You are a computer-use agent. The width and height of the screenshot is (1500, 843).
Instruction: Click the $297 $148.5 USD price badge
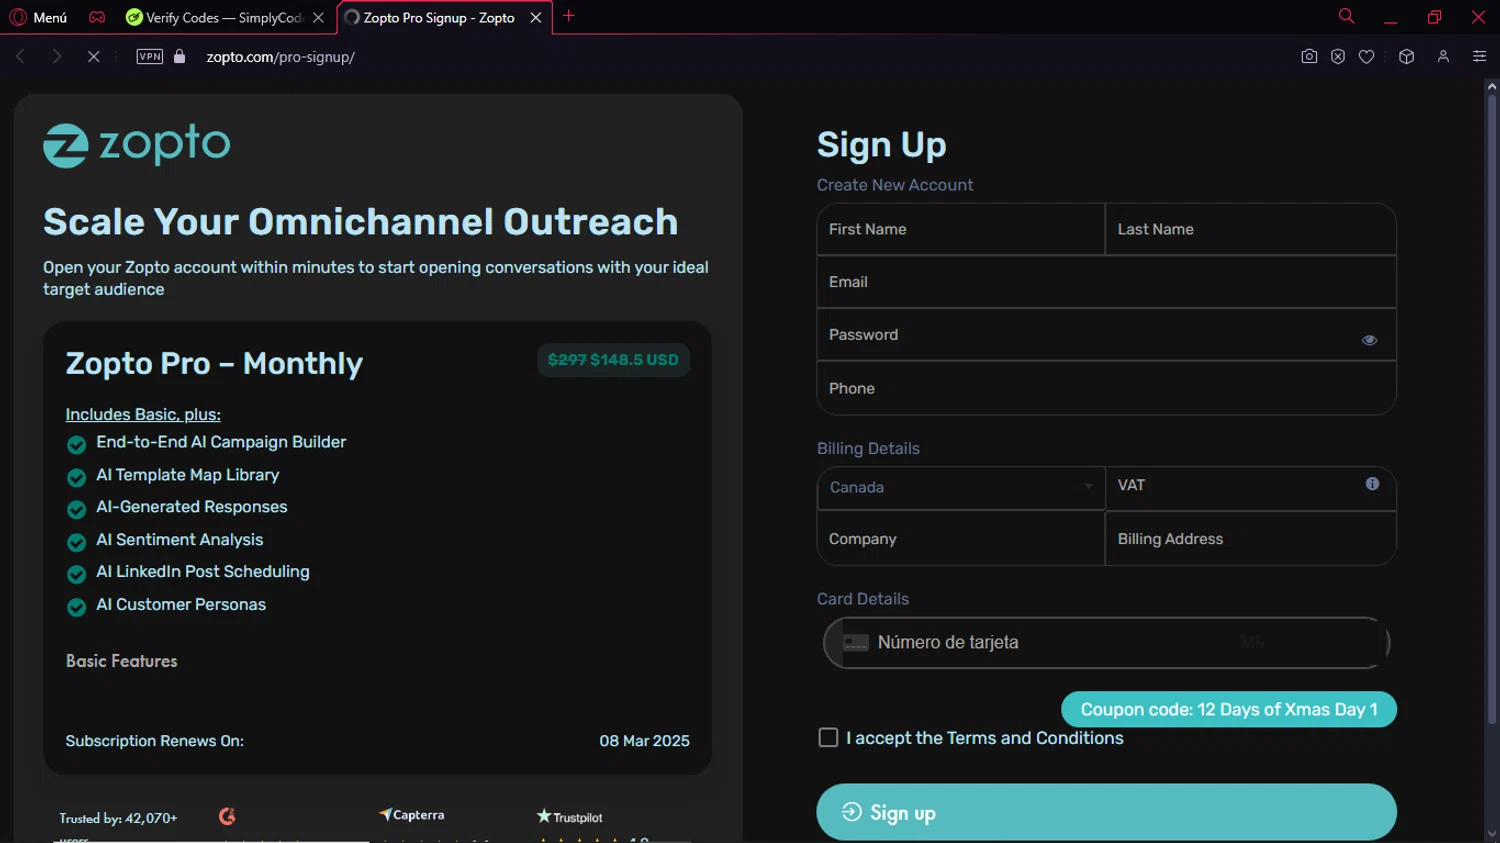tap(613, 360)
